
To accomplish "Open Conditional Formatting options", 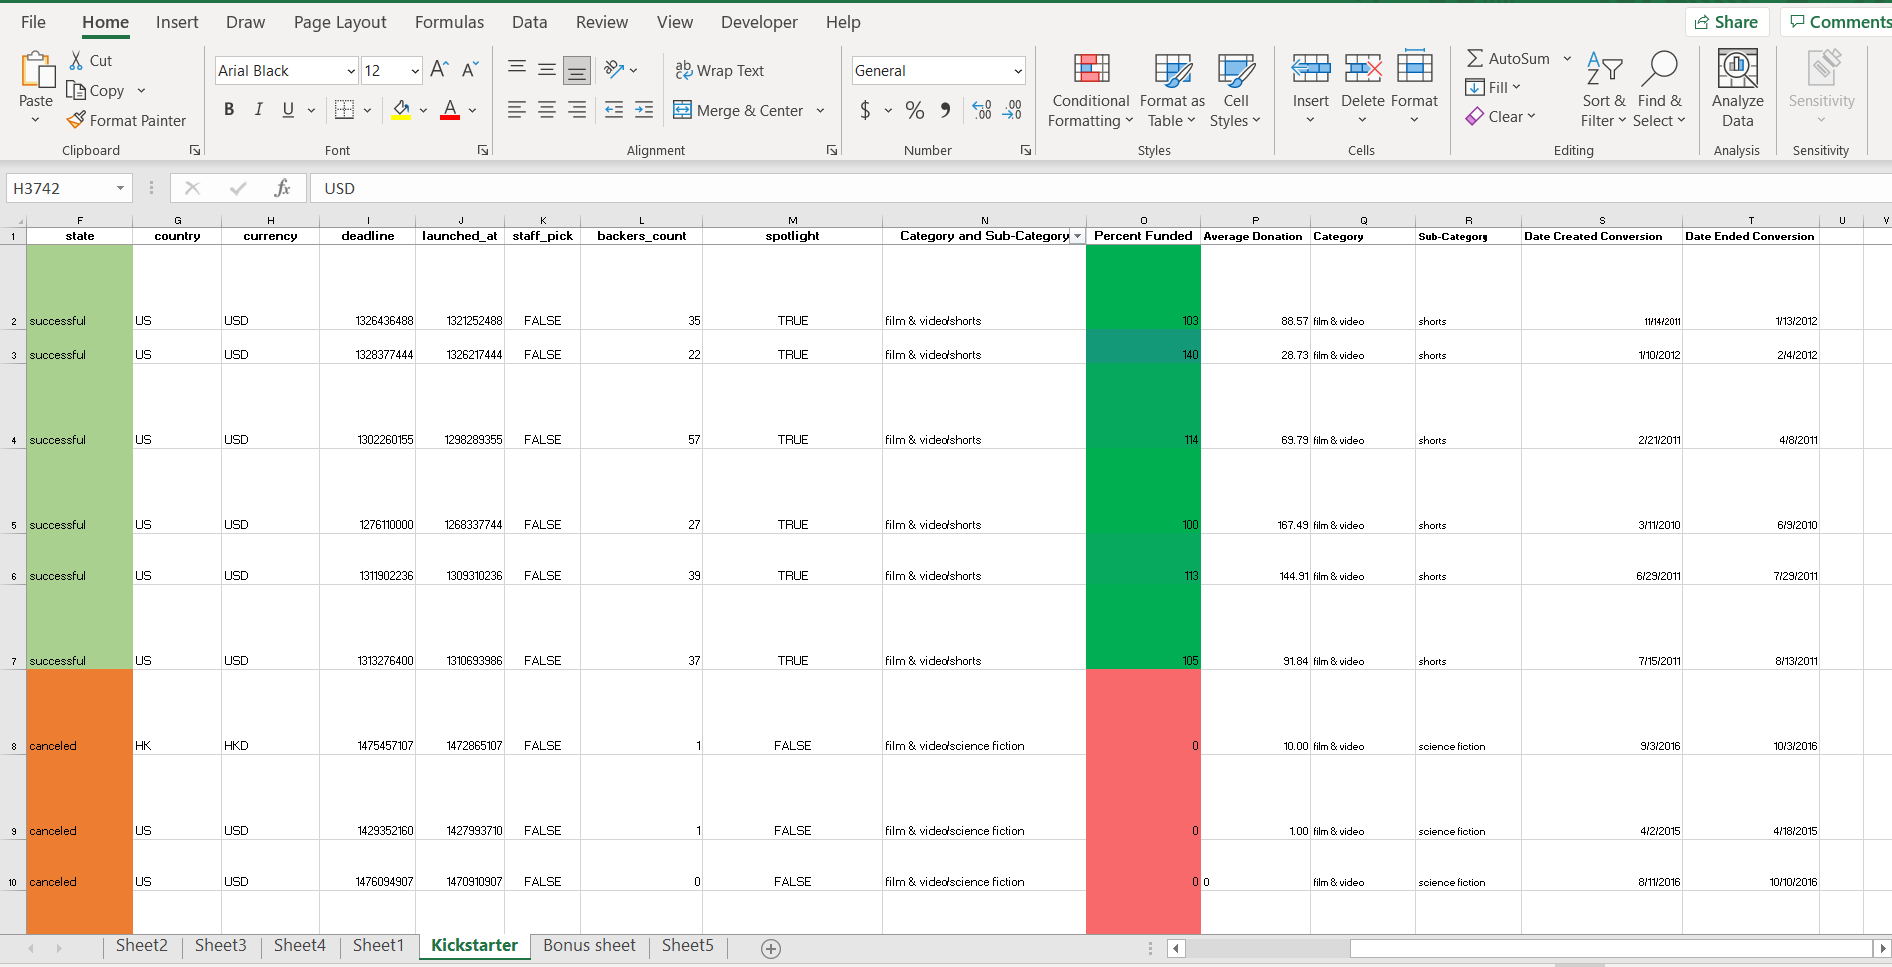I will pyautogui.click(x=1090, y=90).
